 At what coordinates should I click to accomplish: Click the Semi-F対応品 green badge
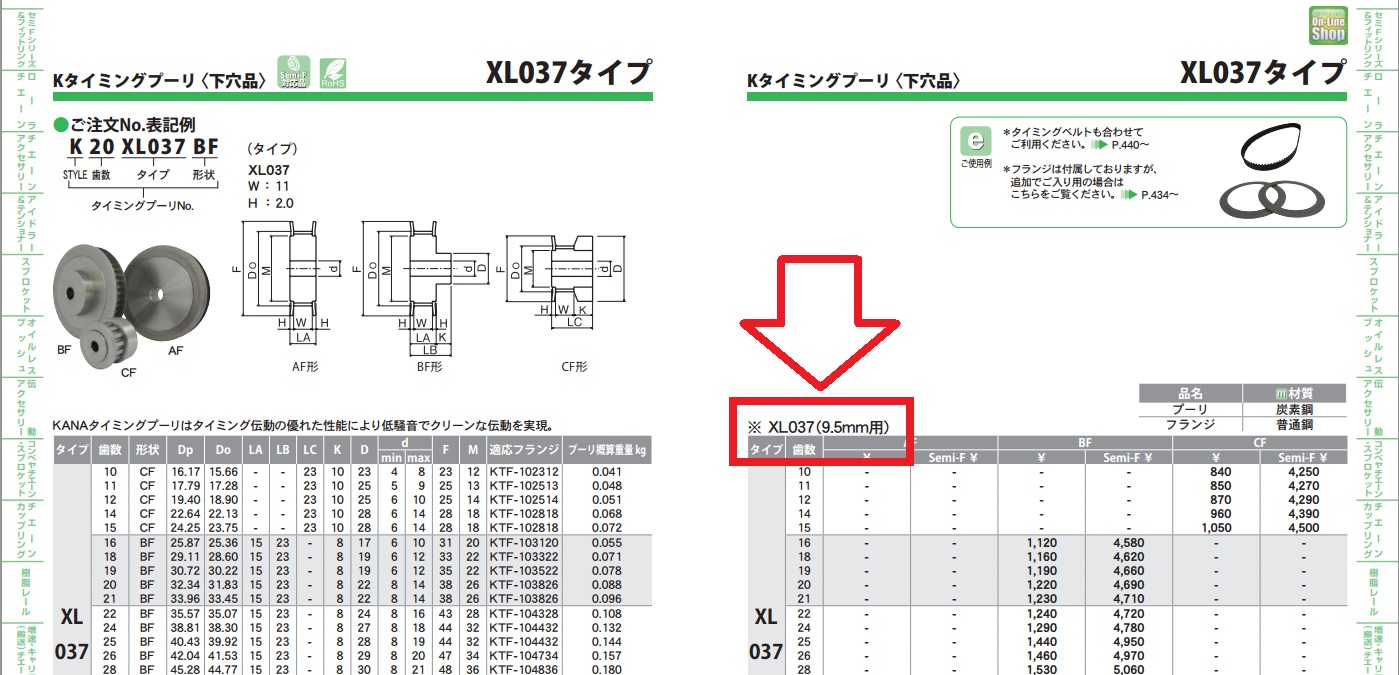[292, 74]
